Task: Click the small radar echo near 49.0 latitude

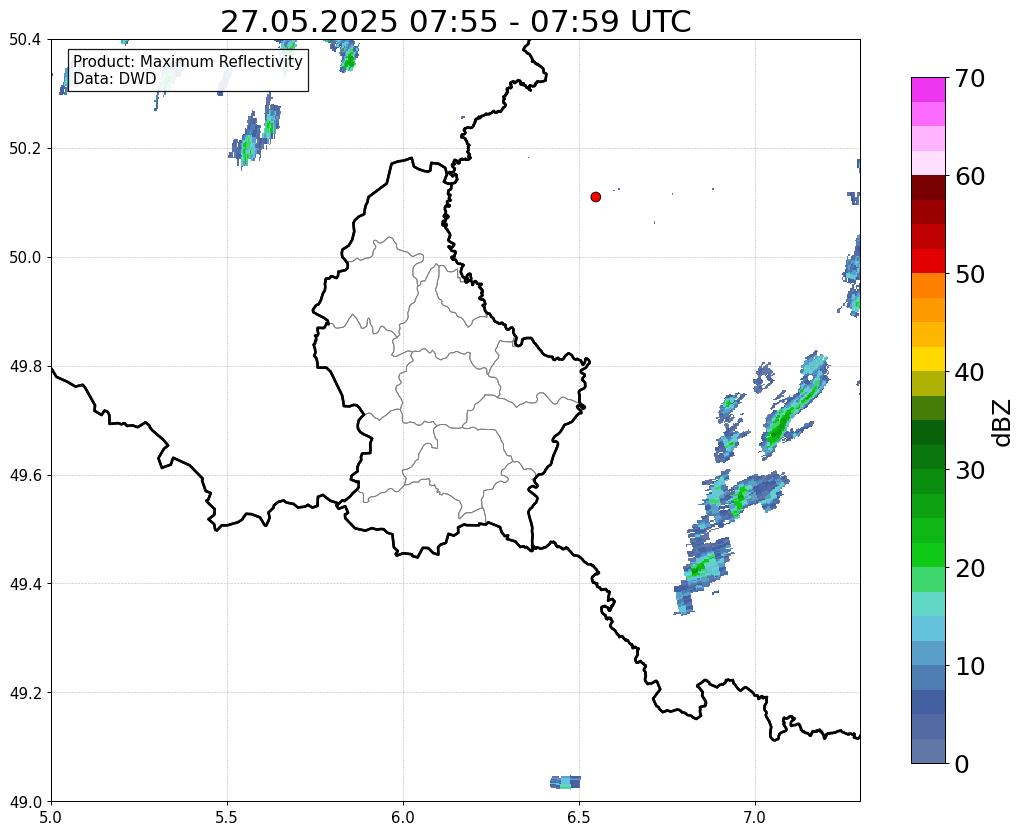Action: [565, 782]
